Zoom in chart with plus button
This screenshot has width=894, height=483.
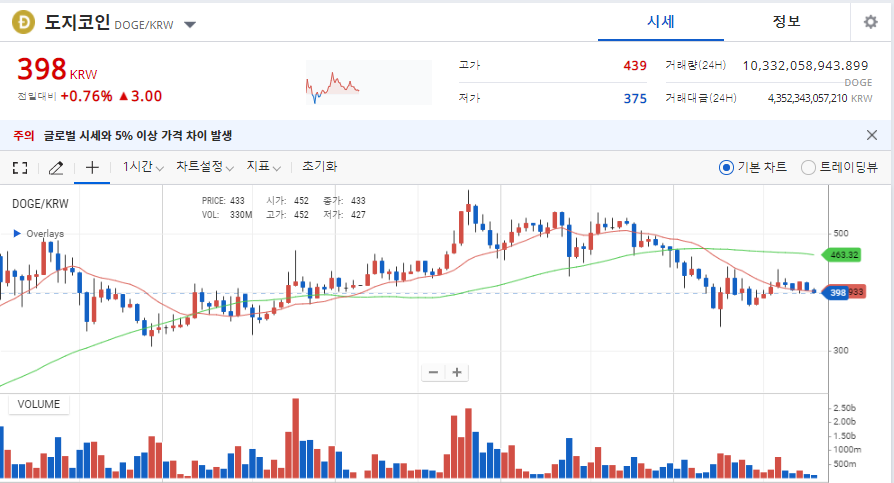point(457,372)
